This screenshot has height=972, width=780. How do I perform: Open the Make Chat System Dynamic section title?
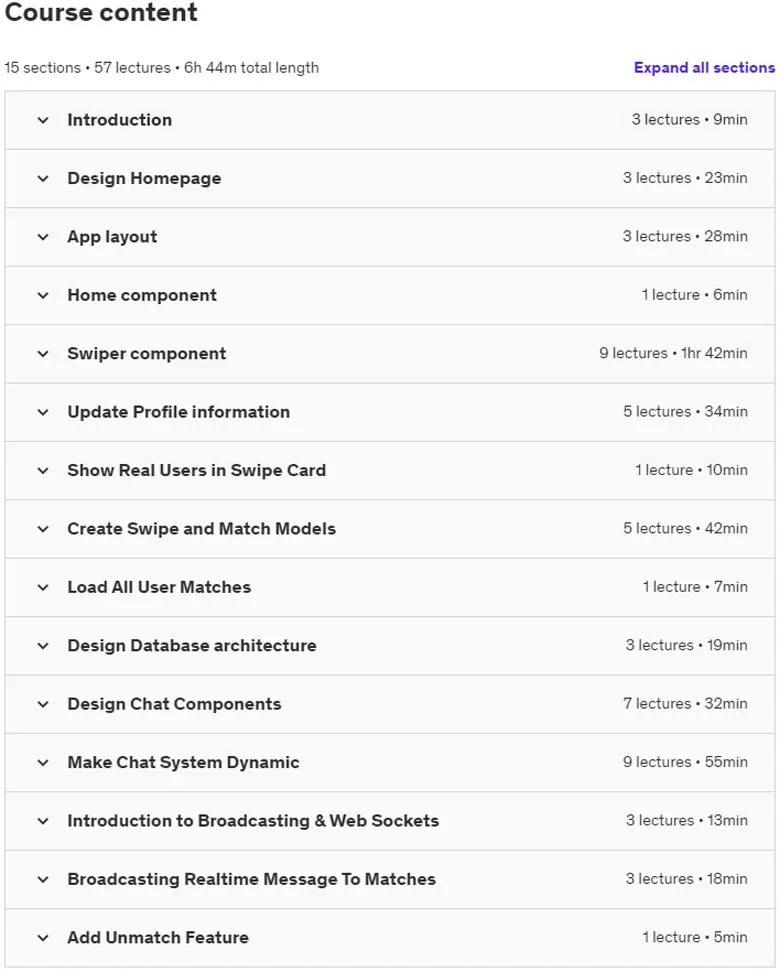click(184, 762)
